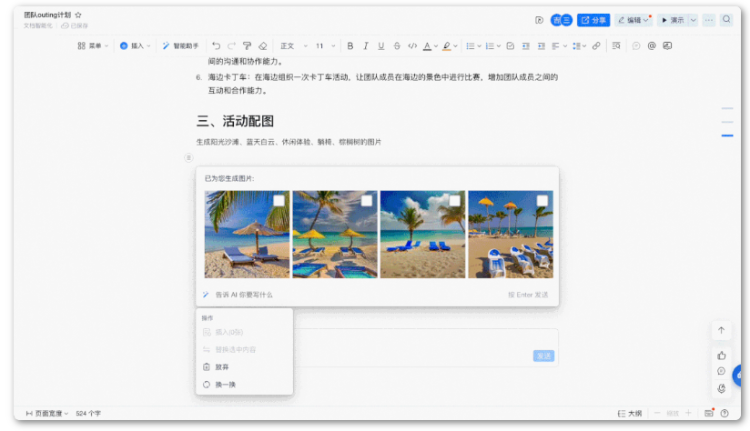Insert a hyperlink from toolbar

596,46
